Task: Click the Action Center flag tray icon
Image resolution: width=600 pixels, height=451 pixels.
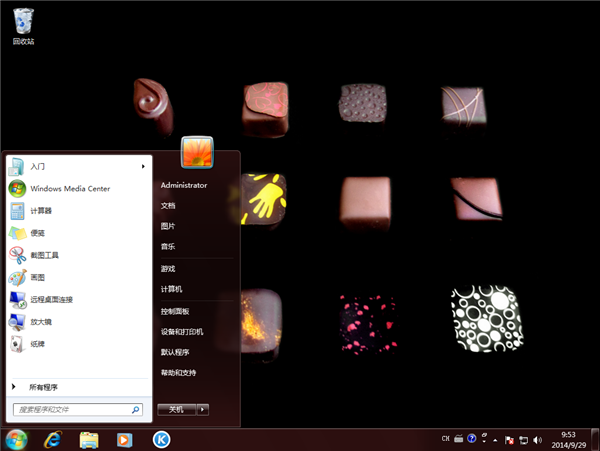Action: (x=509, y=439)
